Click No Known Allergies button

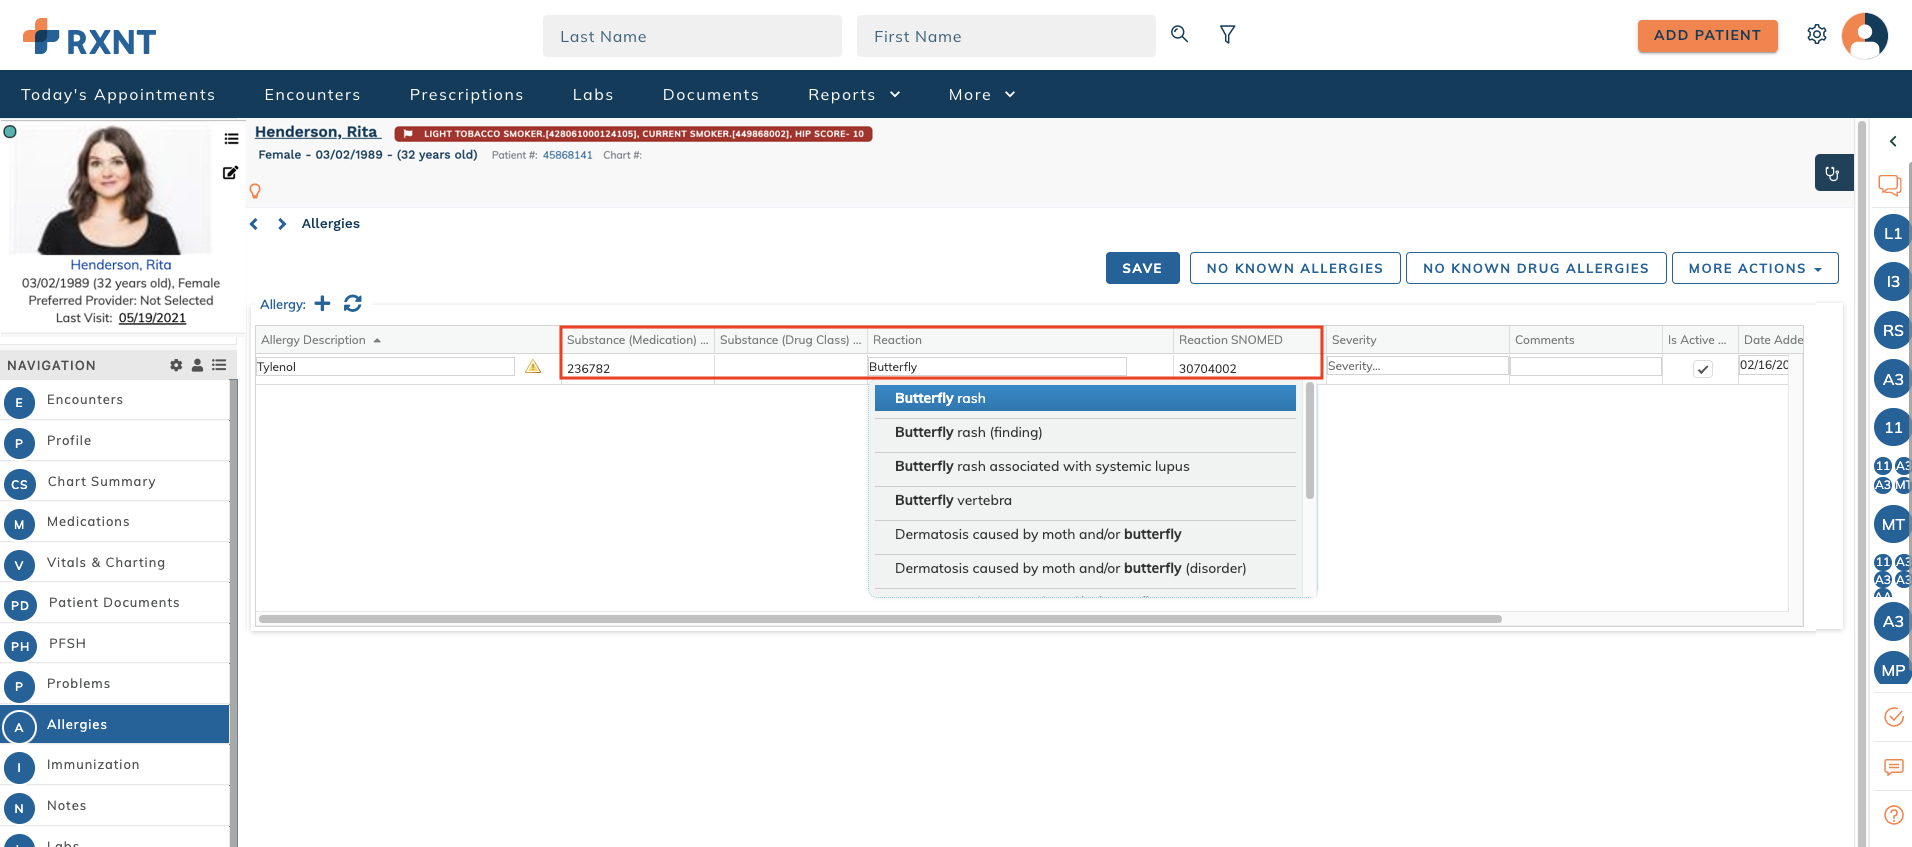1295,268
